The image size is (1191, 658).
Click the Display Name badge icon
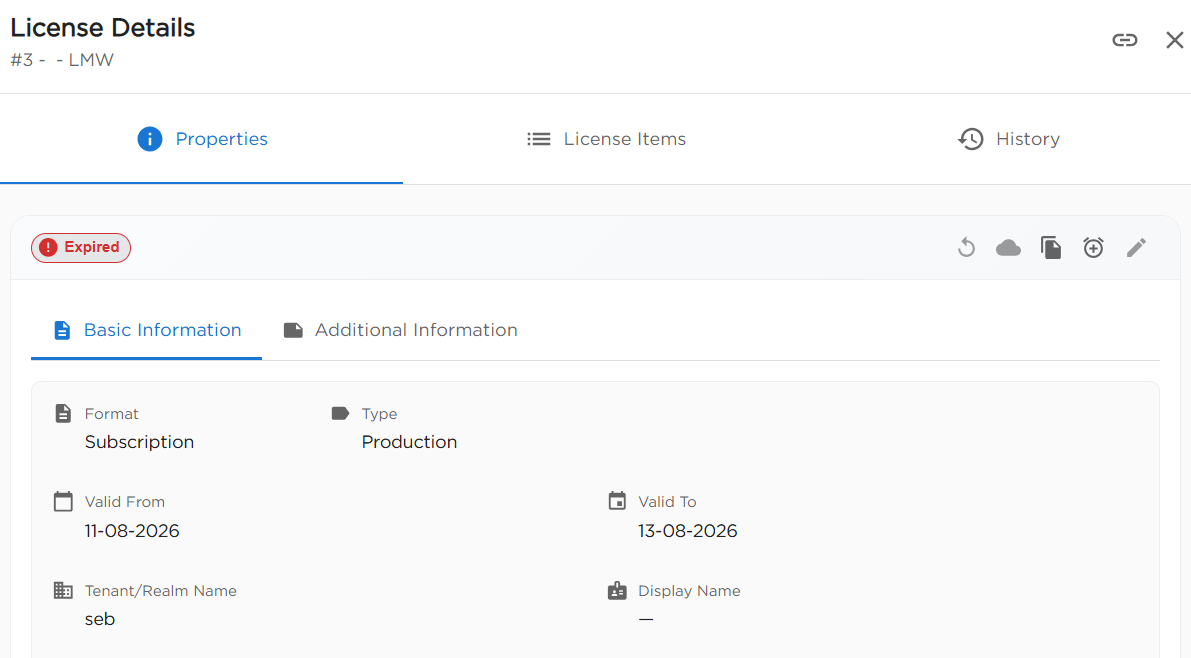618,590
